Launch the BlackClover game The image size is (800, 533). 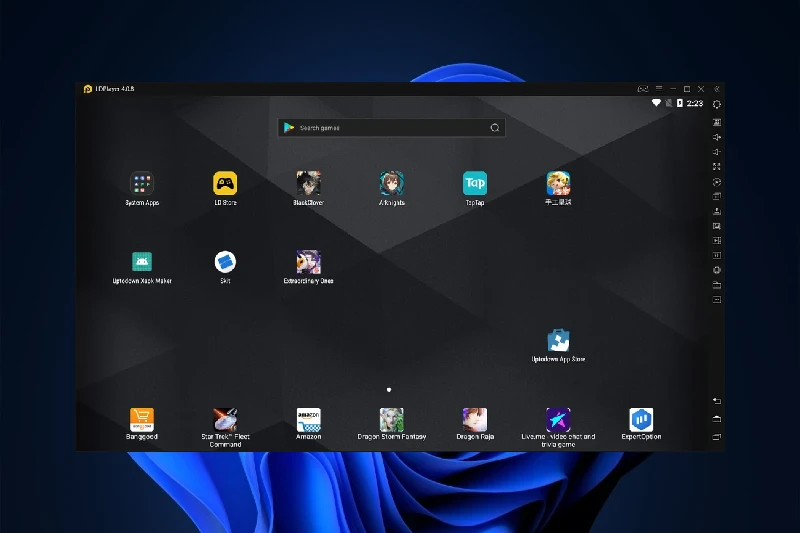click(x=309, y=184)
